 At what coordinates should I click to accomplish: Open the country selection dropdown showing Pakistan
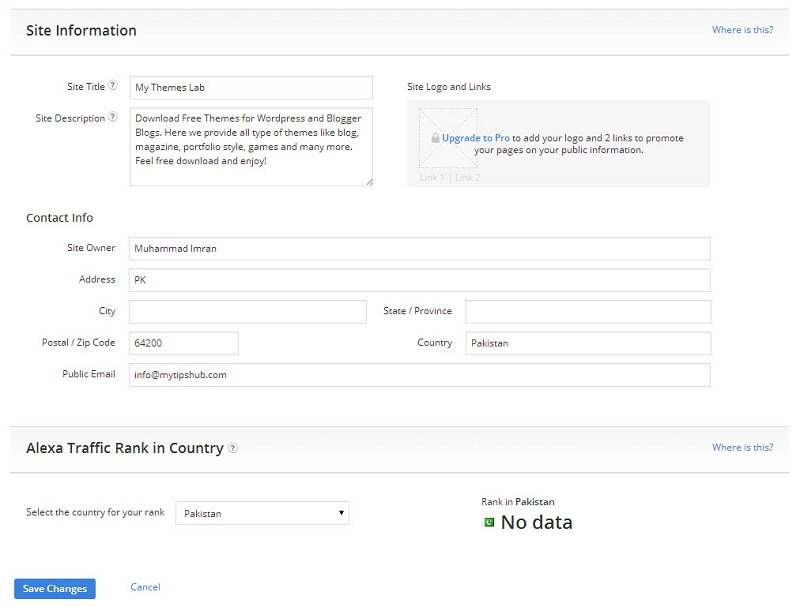[x=343, y=513]
